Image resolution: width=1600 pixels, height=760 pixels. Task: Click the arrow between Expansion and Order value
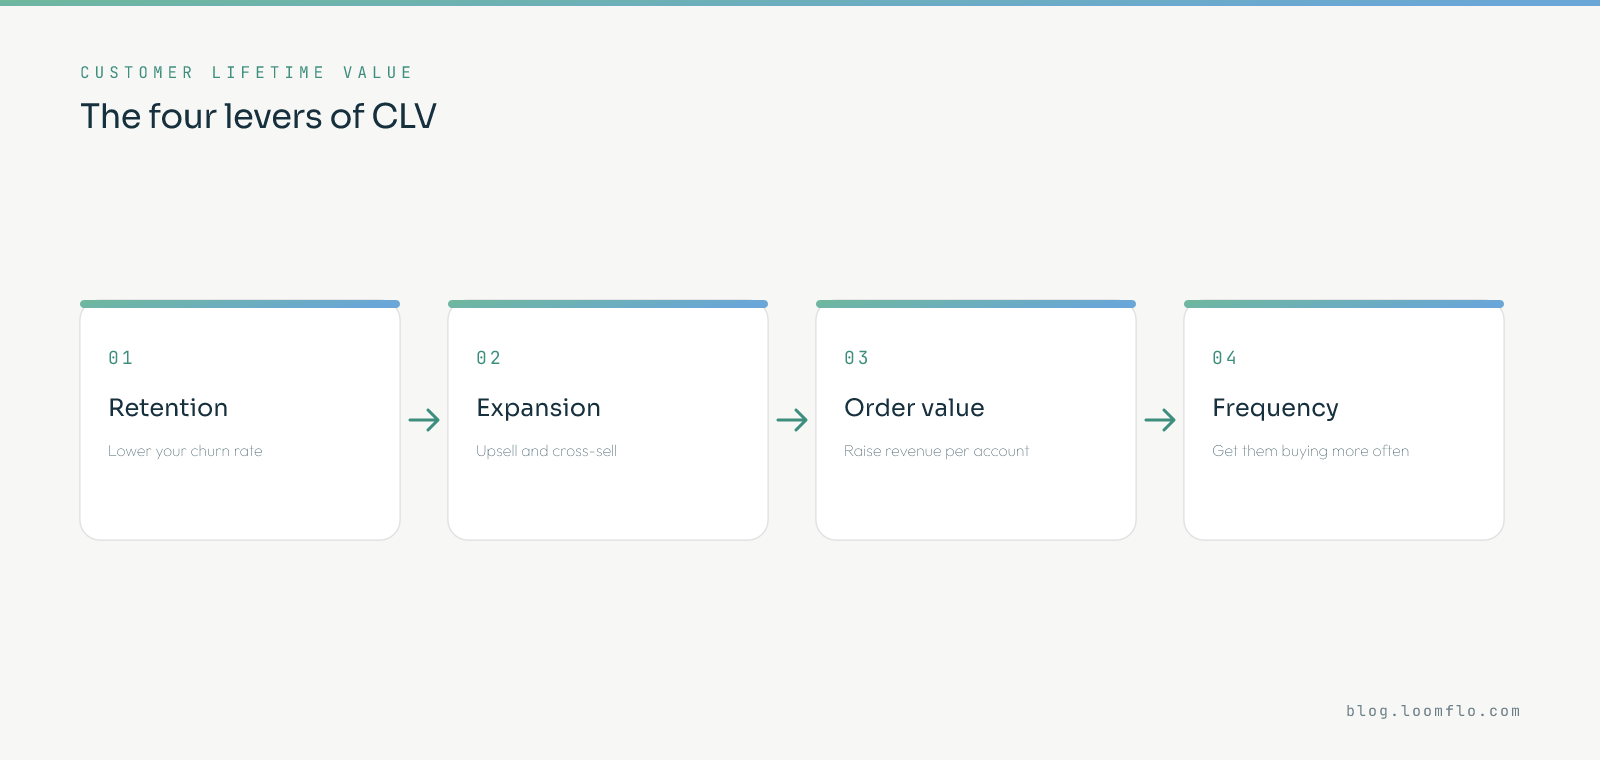click(792, 420)
